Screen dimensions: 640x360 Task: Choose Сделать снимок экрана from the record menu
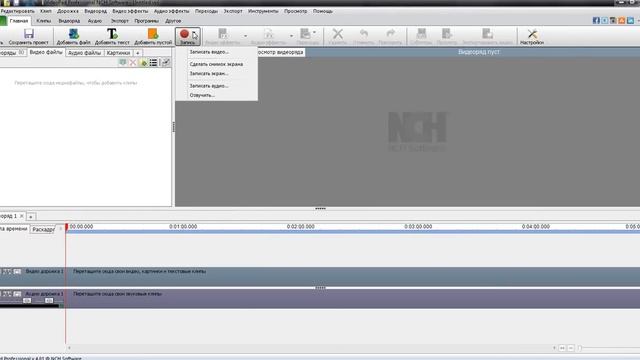216,64
